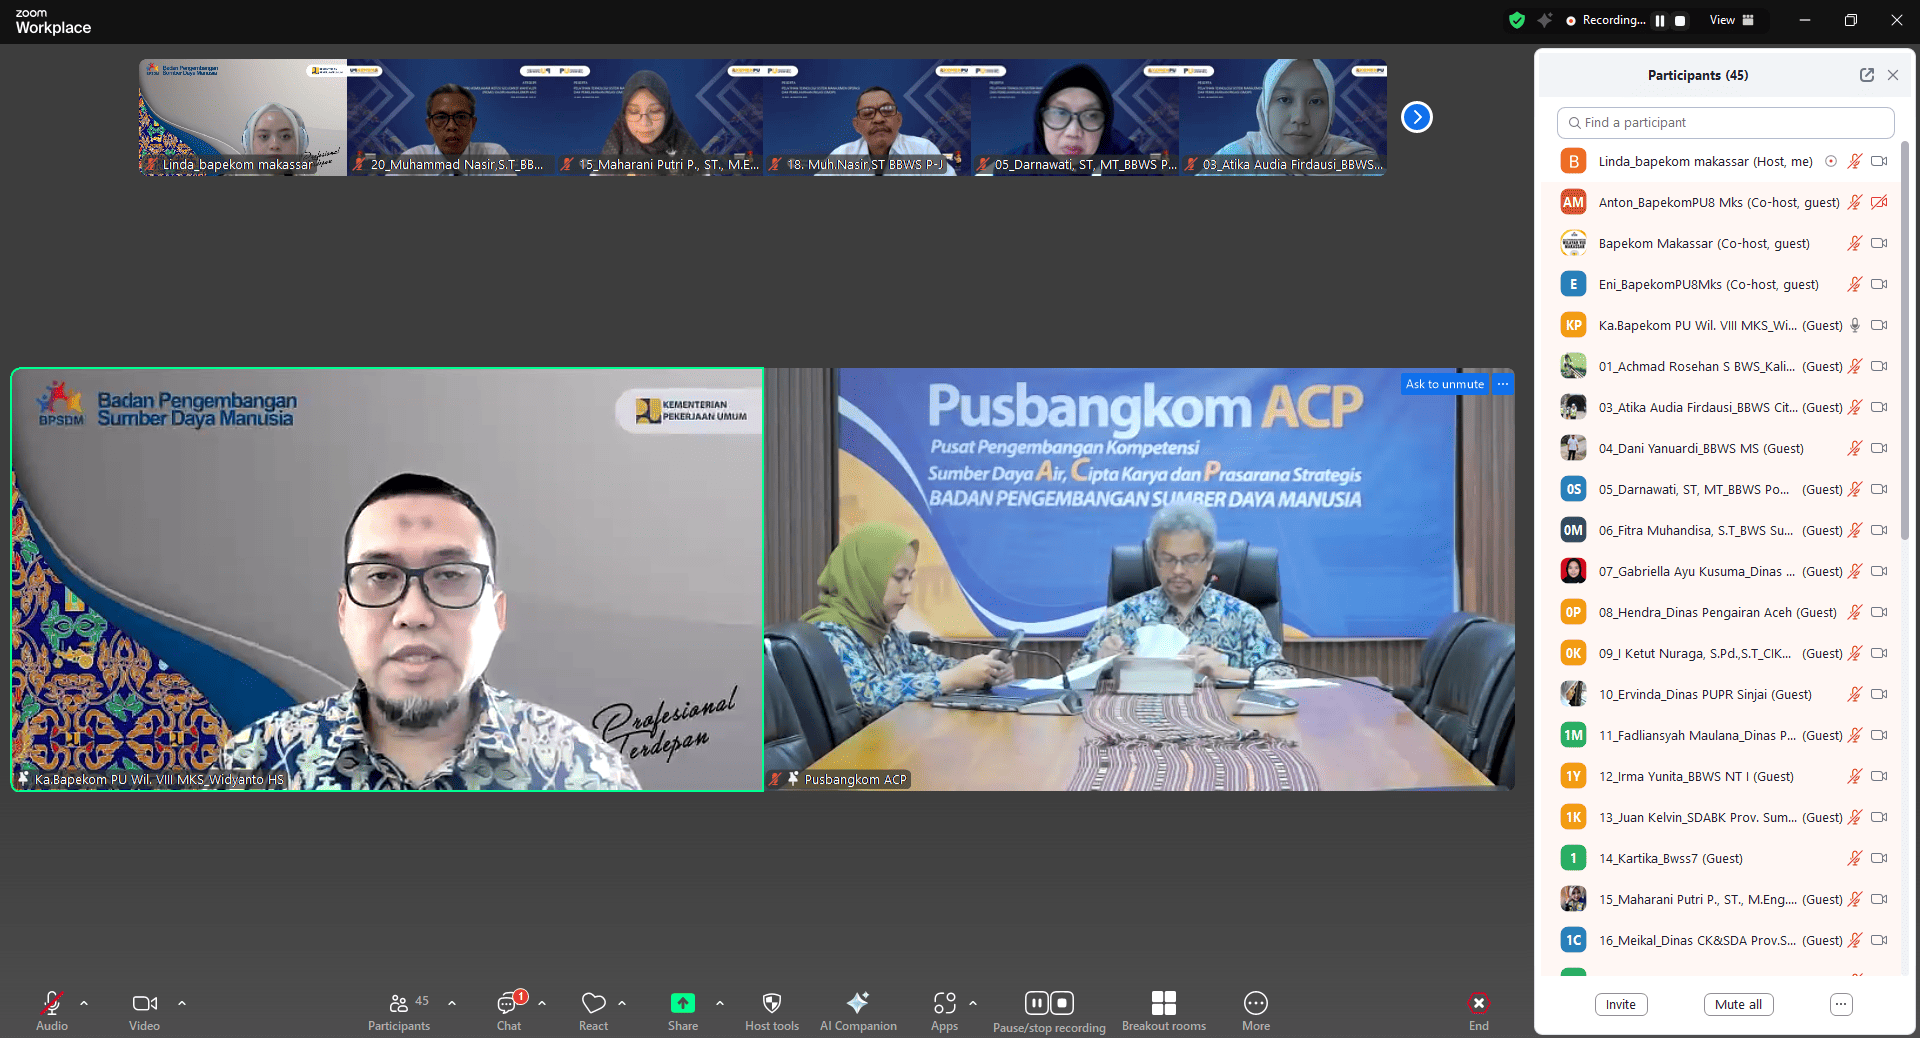Screen dimensions: 1920x1038
Task: Click the Pusbangkom ACP video tile
Action: [x=1140, y=580]
